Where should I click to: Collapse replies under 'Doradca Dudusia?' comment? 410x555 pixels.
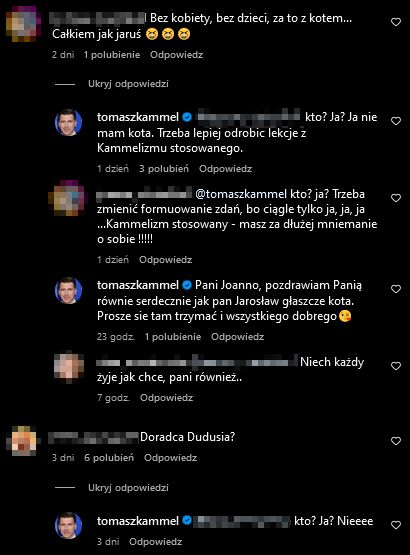[x=128, y=488]
